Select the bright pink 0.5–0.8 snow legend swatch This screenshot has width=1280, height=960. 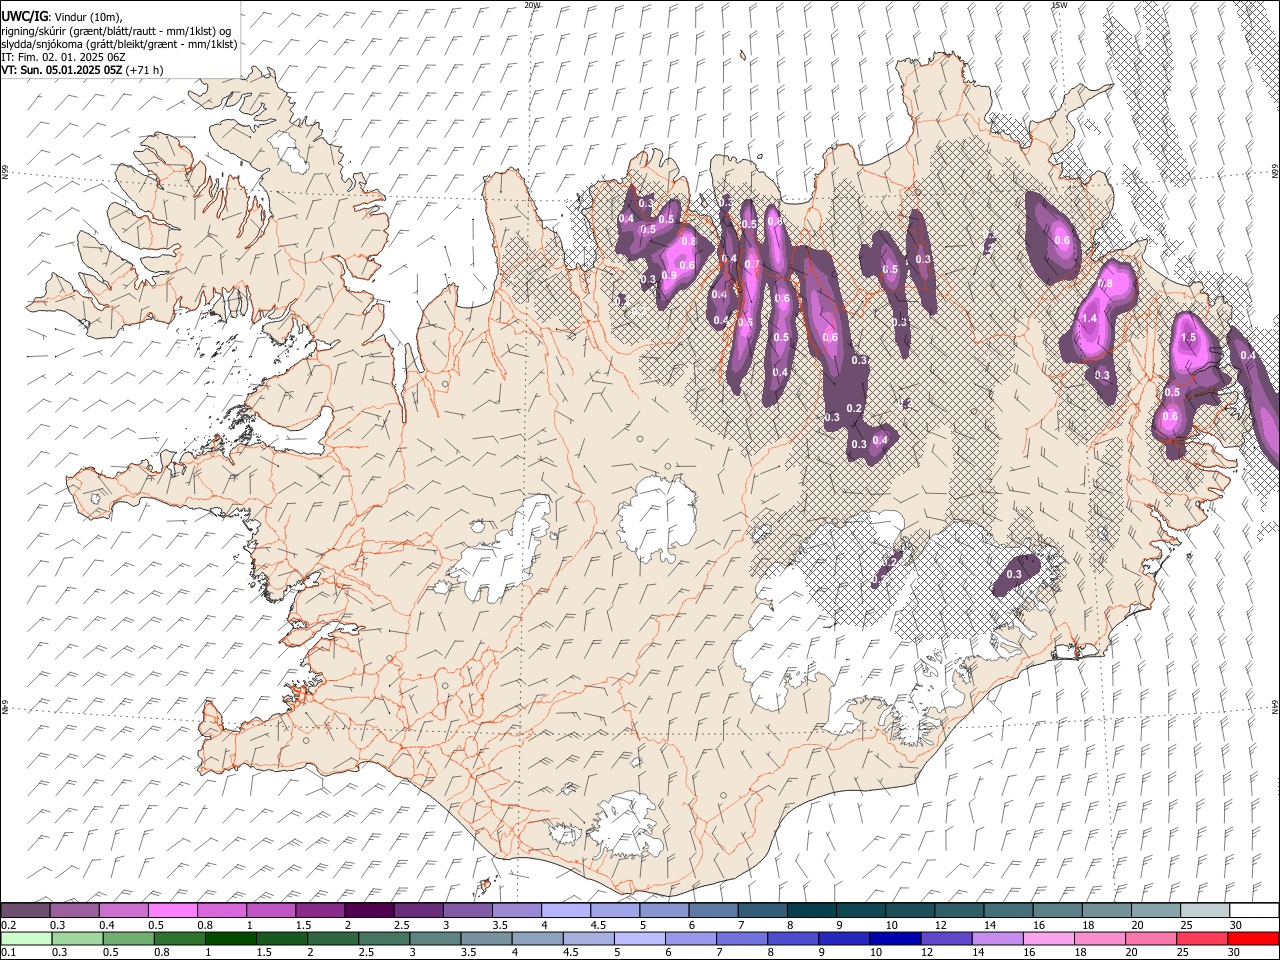(x=172, y=910)
